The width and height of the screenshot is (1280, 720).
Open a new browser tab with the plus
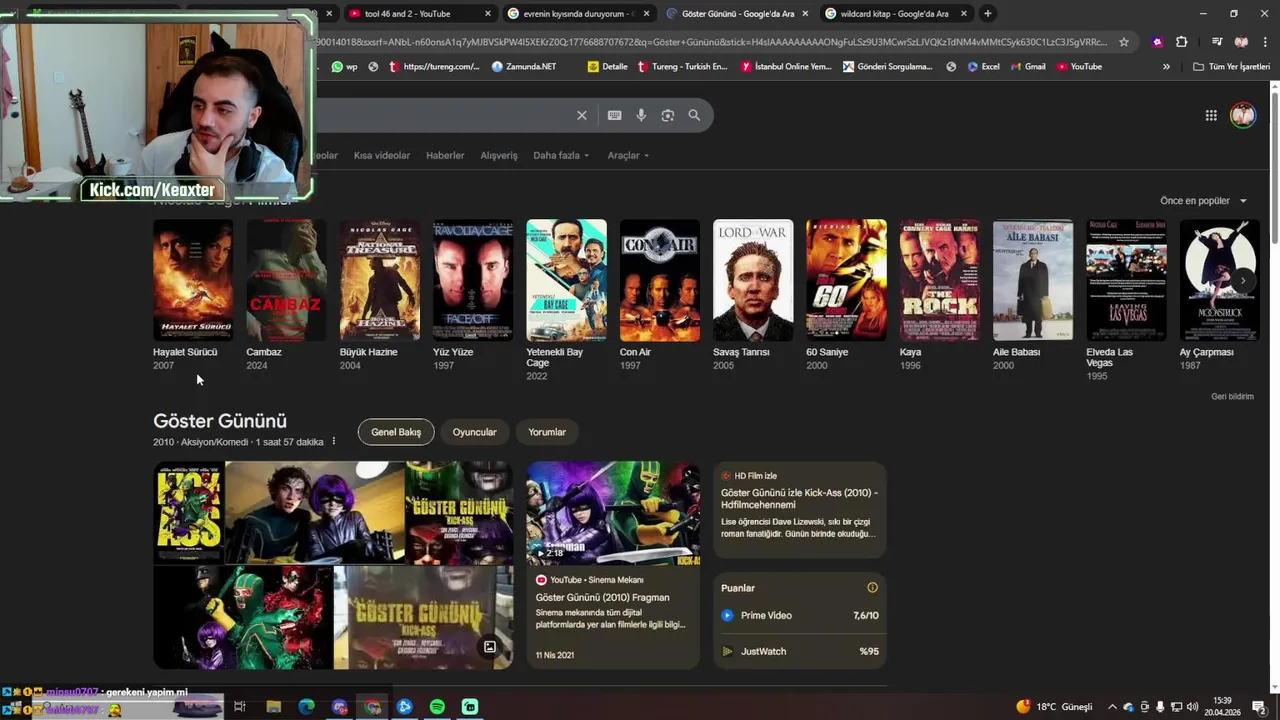tap(988, 13)
